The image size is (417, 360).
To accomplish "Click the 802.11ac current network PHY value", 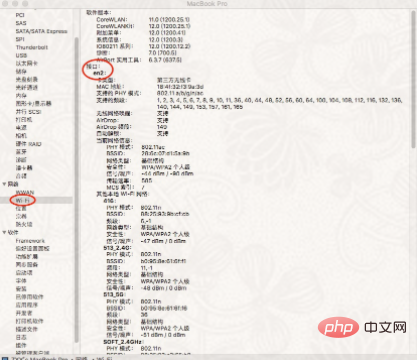I will tap(153, 147).
